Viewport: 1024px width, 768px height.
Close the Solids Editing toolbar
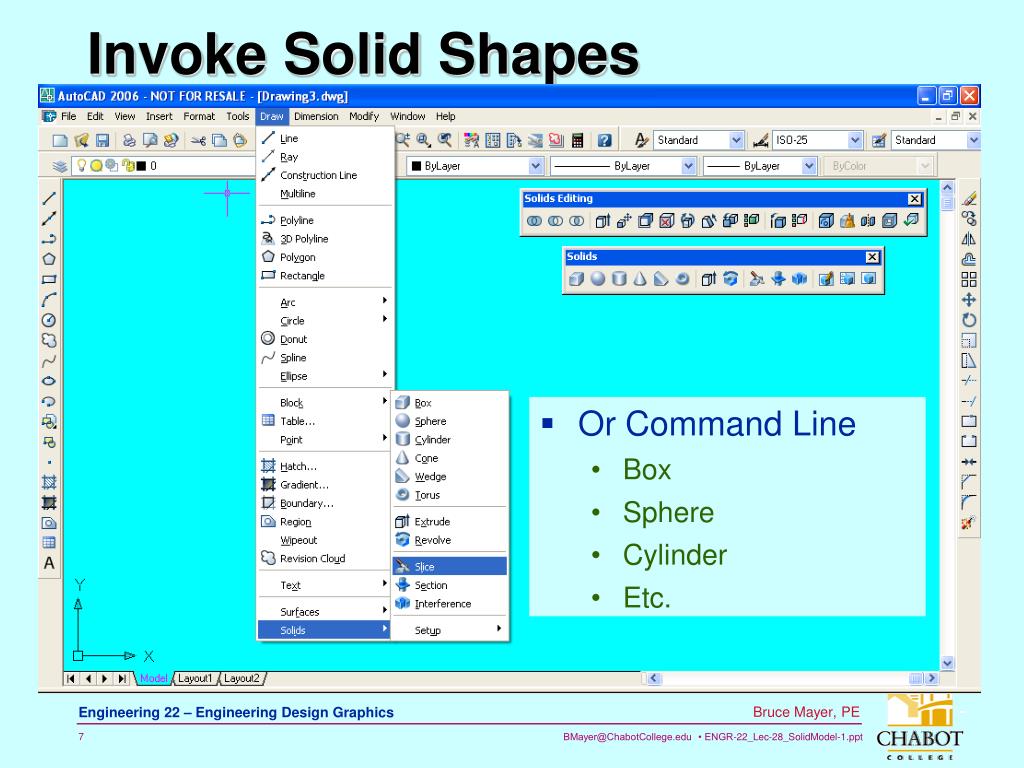[x=915, y=199]
